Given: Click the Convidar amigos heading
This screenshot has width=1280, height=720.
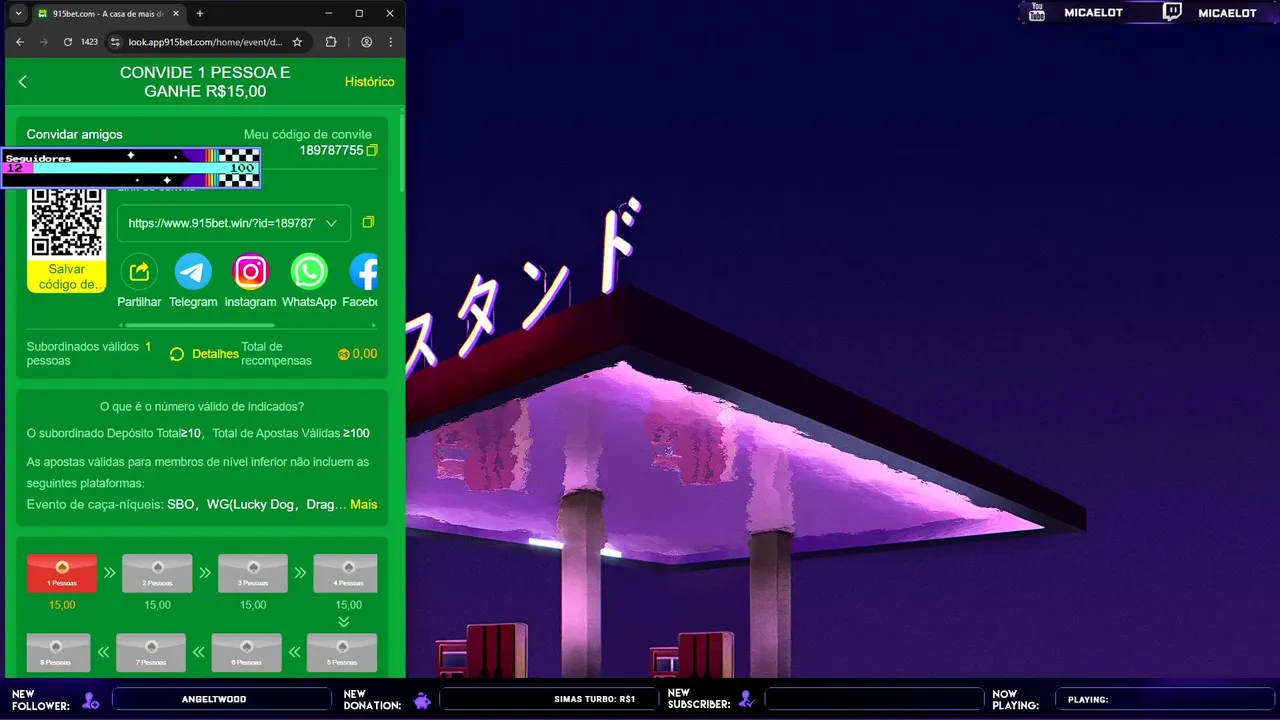Looking at the screenshot, I should point(75,134).
